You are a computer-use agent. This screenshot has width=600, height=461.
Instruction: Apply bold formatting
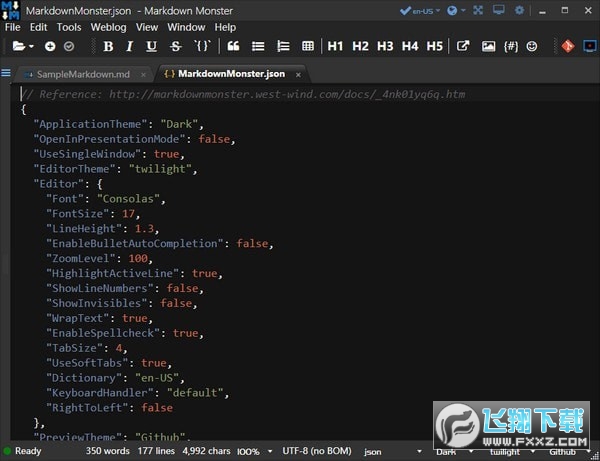pyautogui.click(x=108, y=46)
